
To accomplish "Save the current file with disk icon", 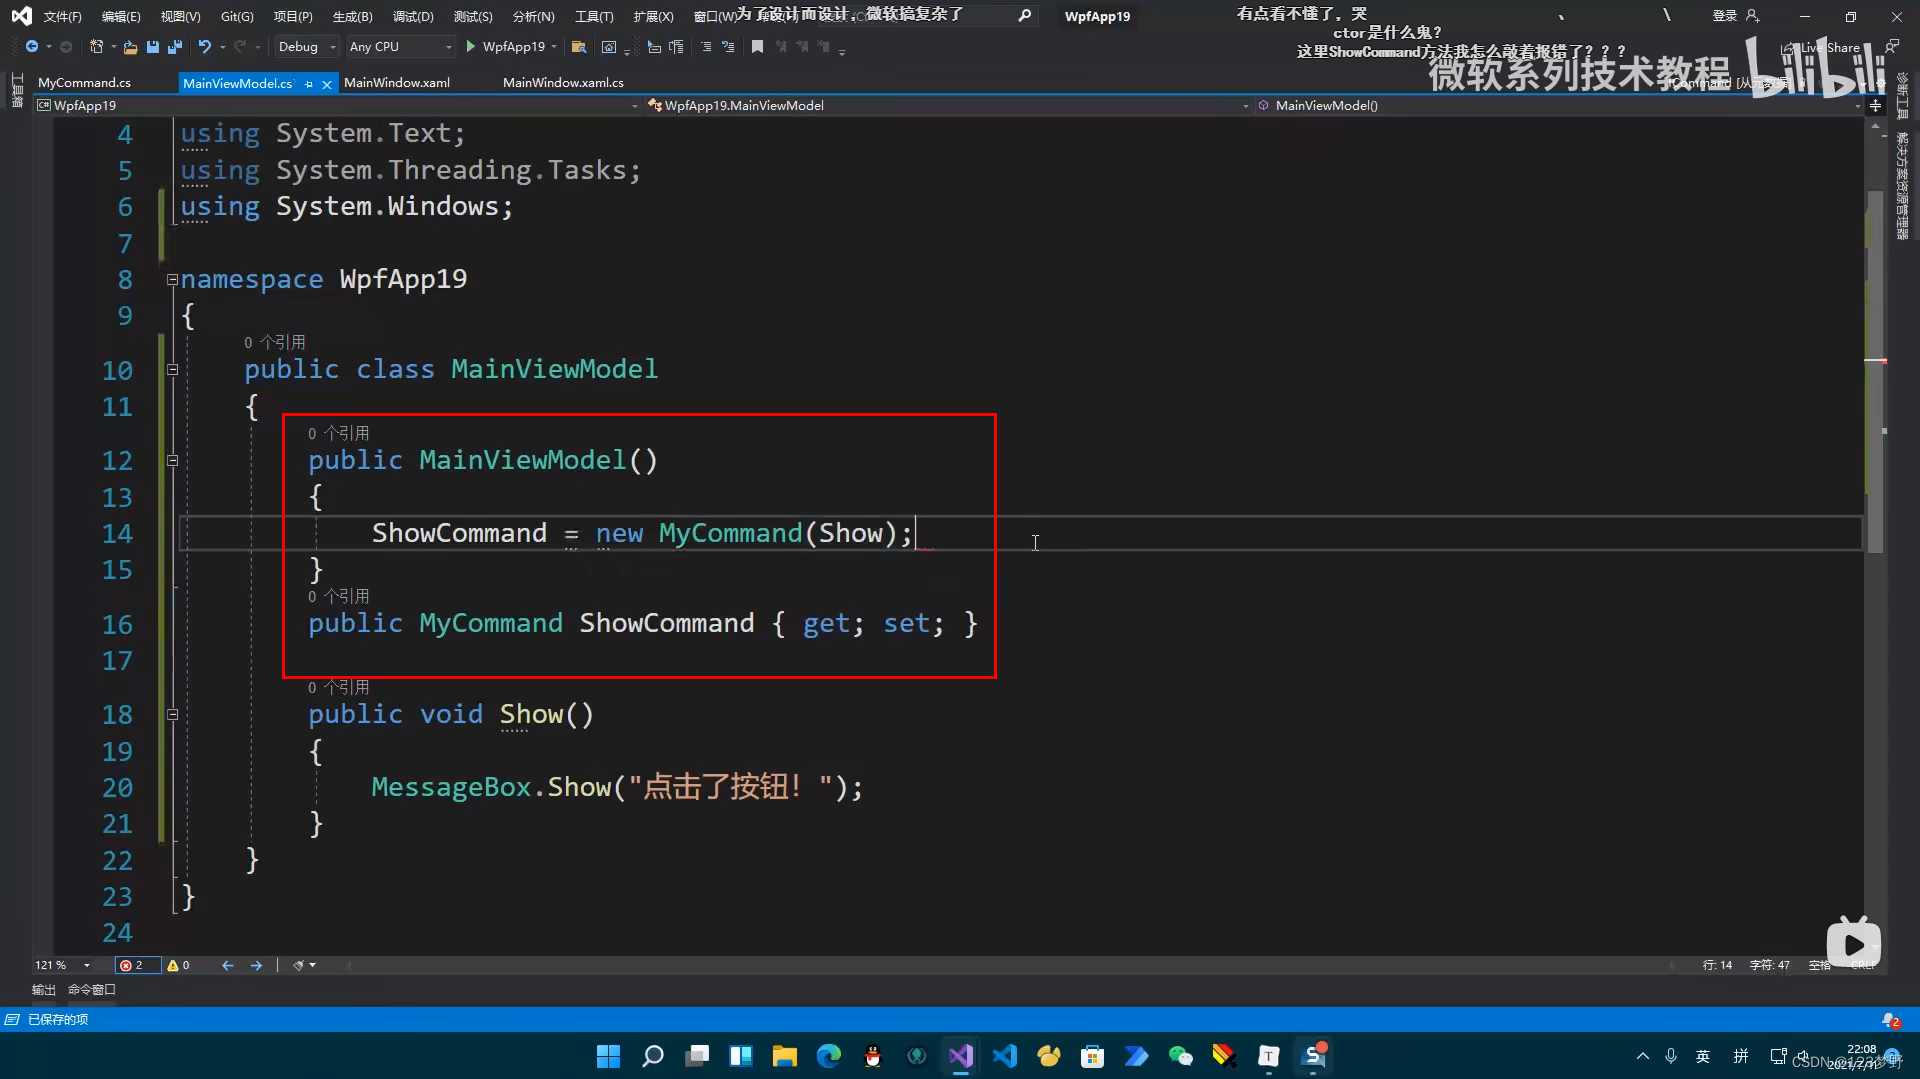I will click(x=153, y=46).
